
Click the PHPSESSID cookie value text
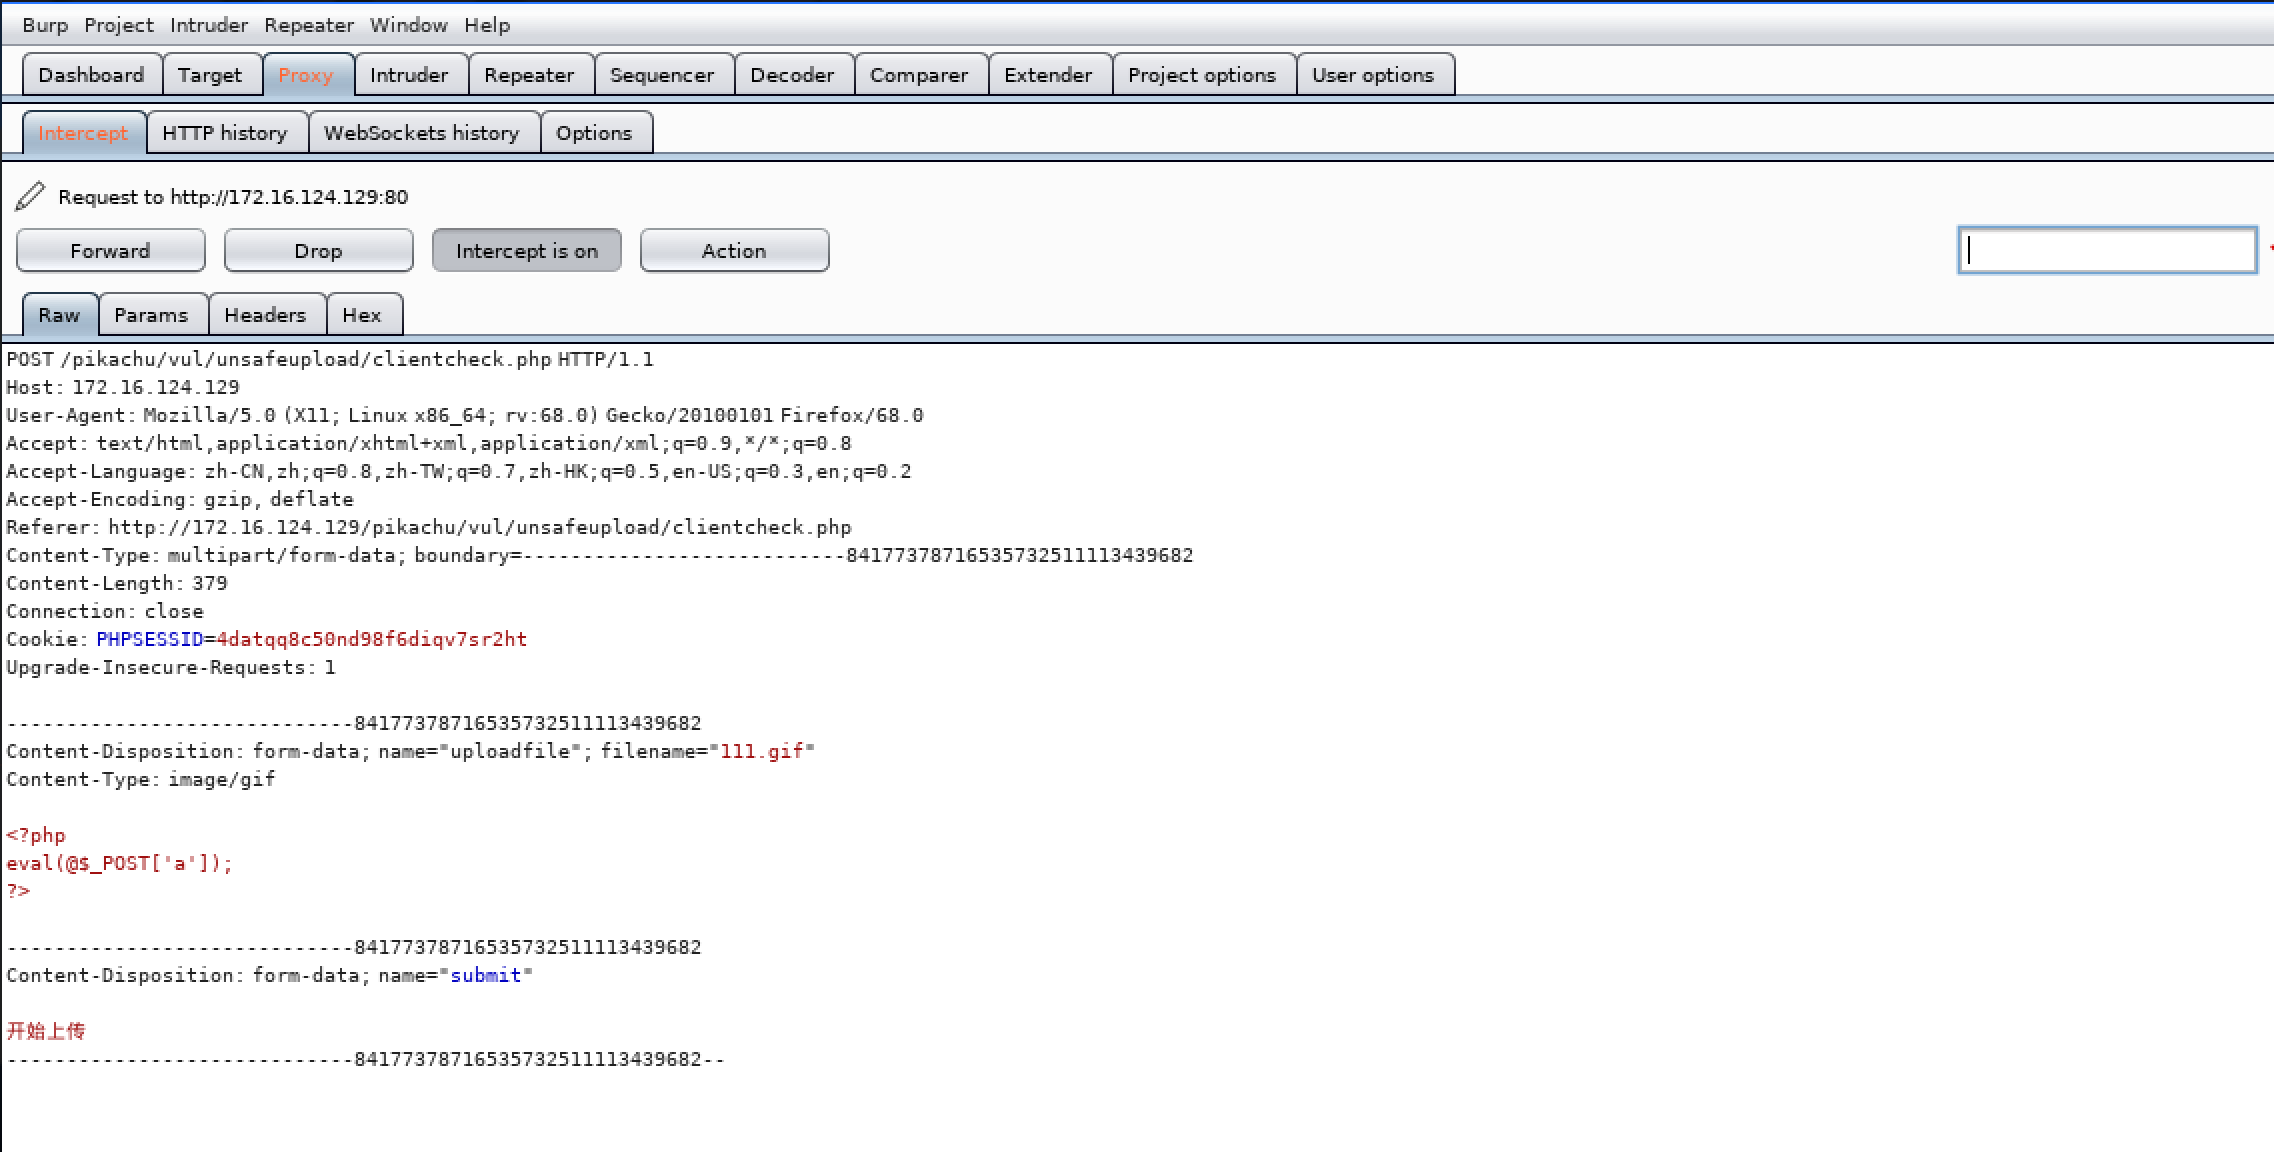click(x=371, y=639)
